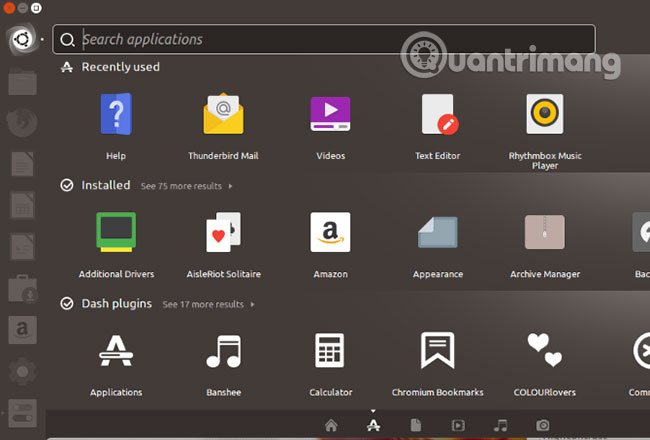650x440 pixels.
Task: Switch to the Files lens
Action: tap(416, 425)
